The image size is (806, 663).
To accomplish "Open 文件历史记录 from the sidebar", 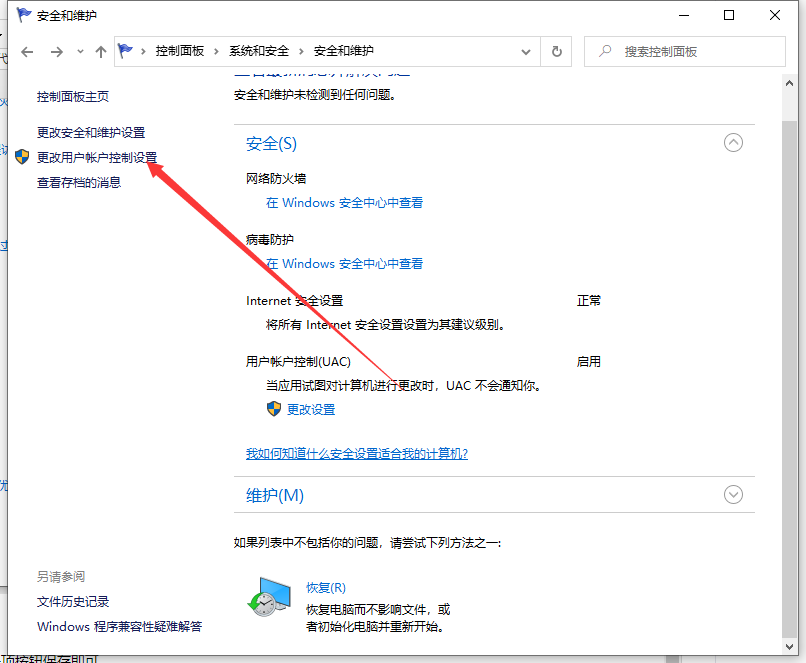I will 73,601.
